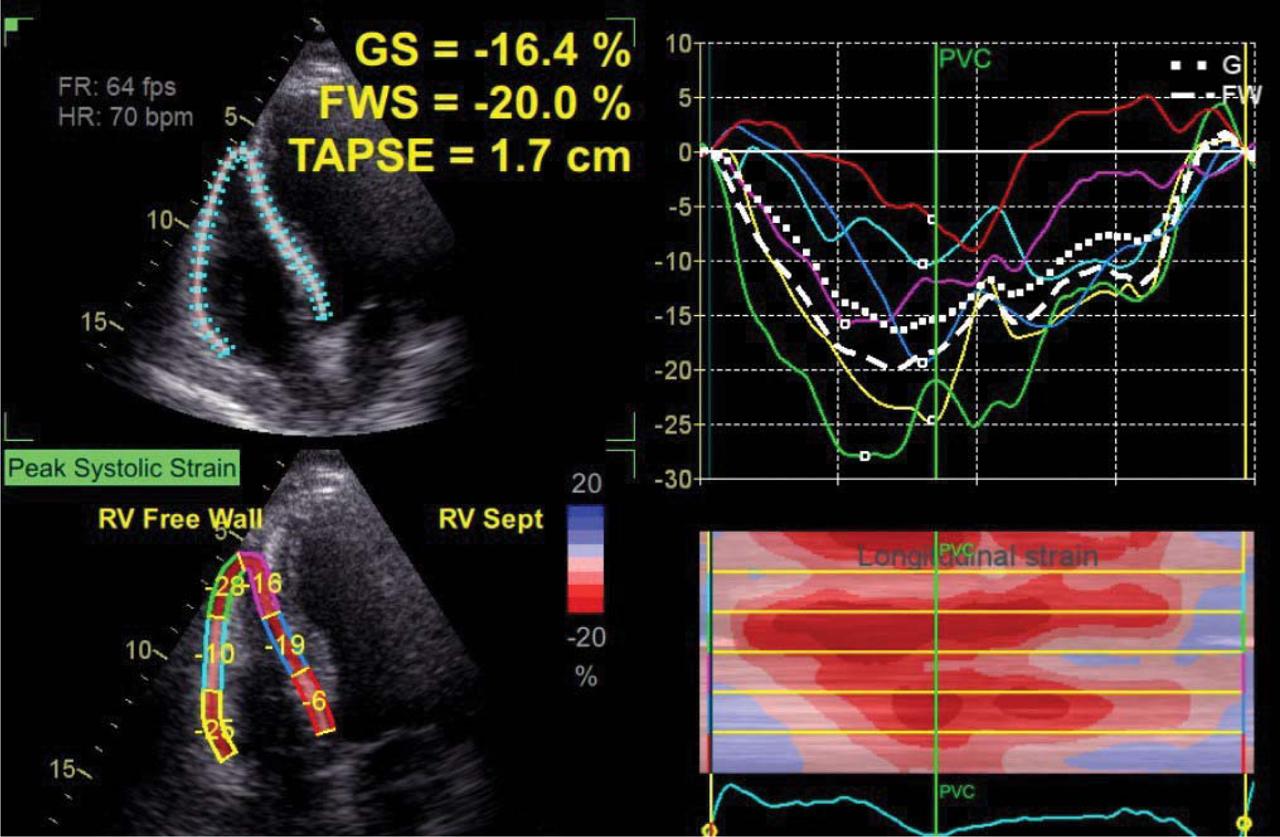
Task: Click peak marker on the green curve
Action: [865, 456]
